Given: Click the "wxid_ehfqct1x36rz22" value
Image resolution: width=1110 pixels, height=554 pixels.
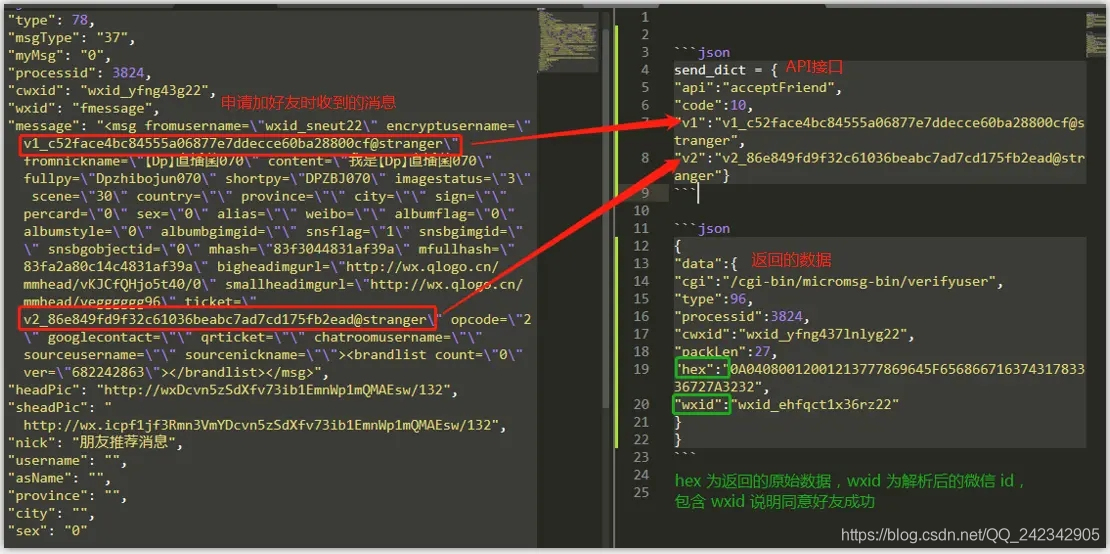Looking at the screenshot, I should coord(817,405).
